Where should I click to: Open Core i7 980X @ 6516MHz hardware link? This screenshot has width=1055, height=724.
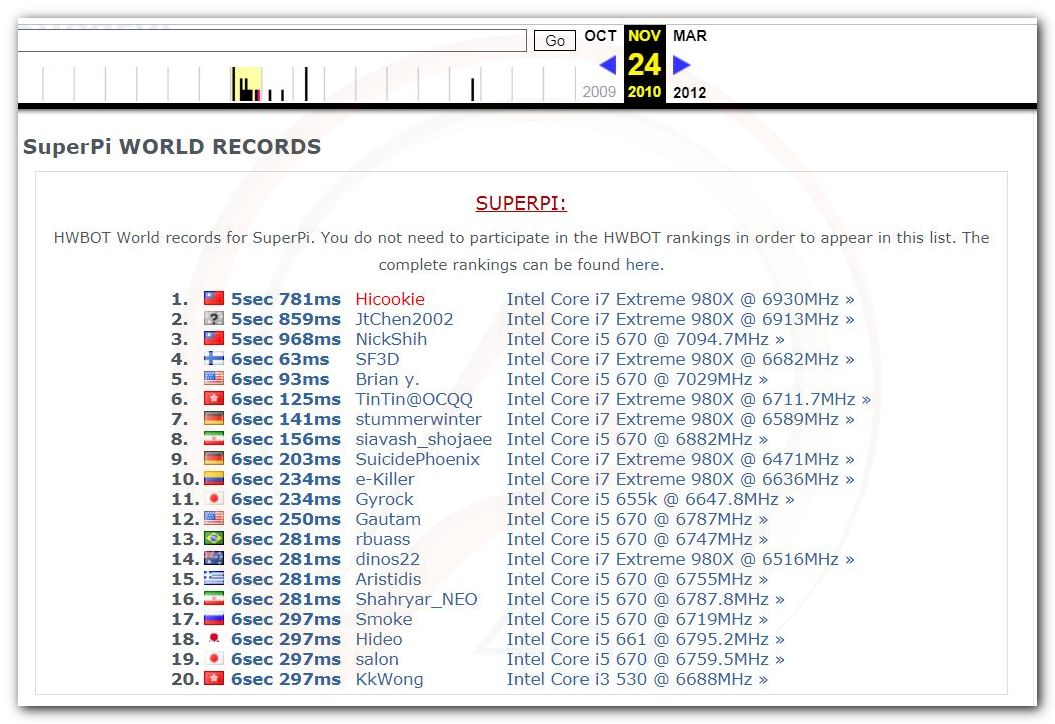[x=681, y=559]
